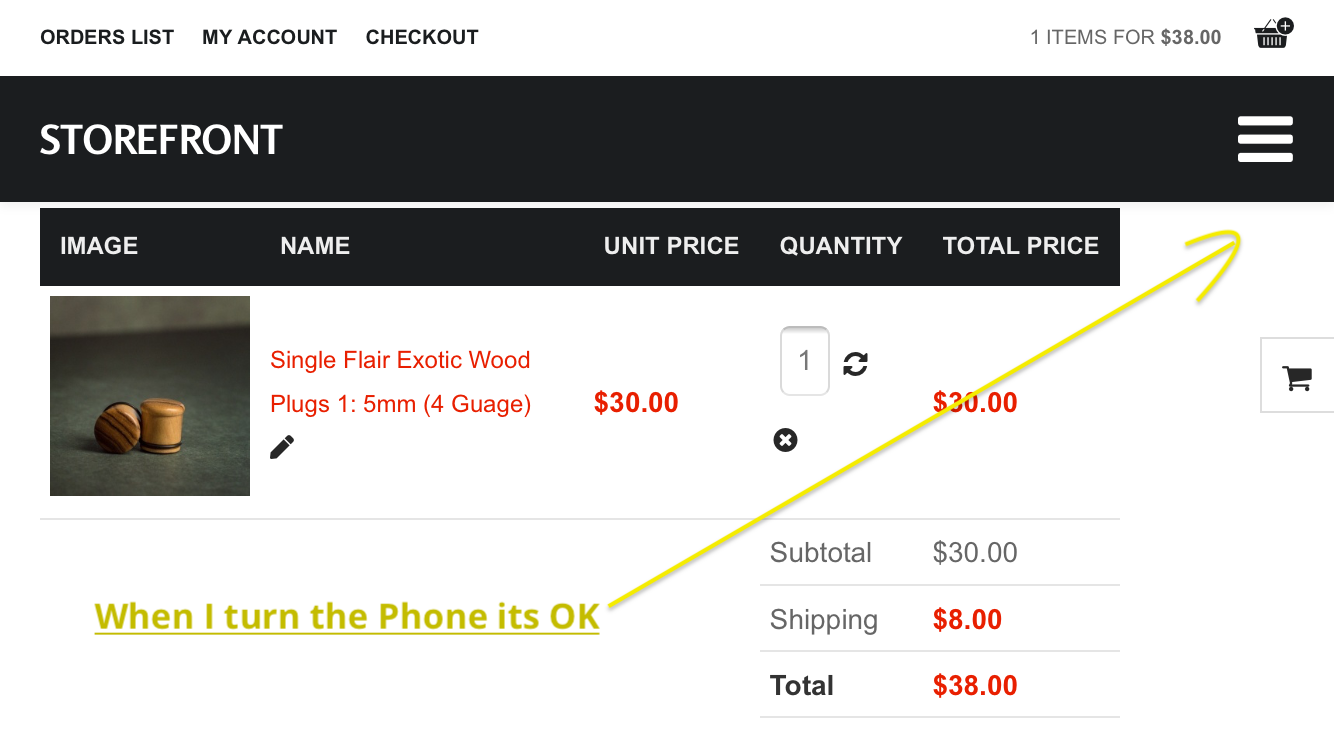The image size is (1334, 750).
Task: Click the 1 items for $38.00 cart summary
Action: [1125, 38]
